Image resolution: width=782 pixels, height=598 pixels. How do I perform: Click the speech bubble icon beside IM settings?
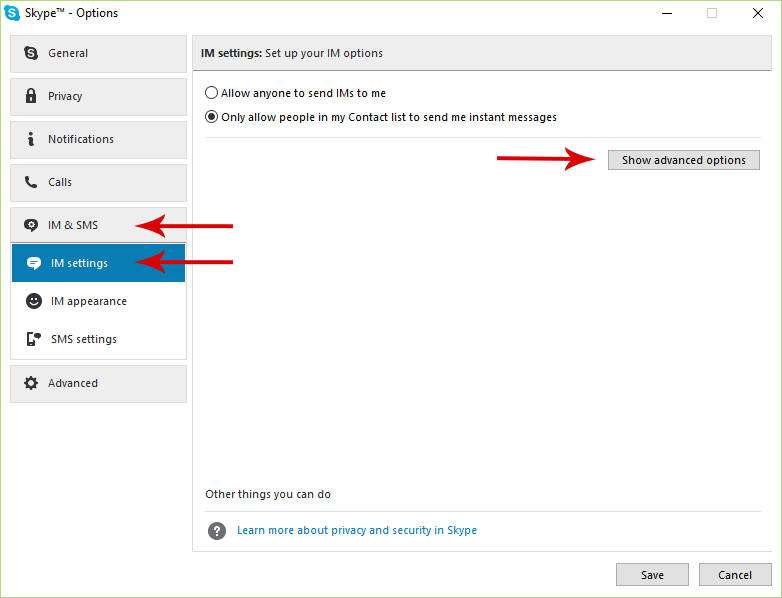[34, 263]
